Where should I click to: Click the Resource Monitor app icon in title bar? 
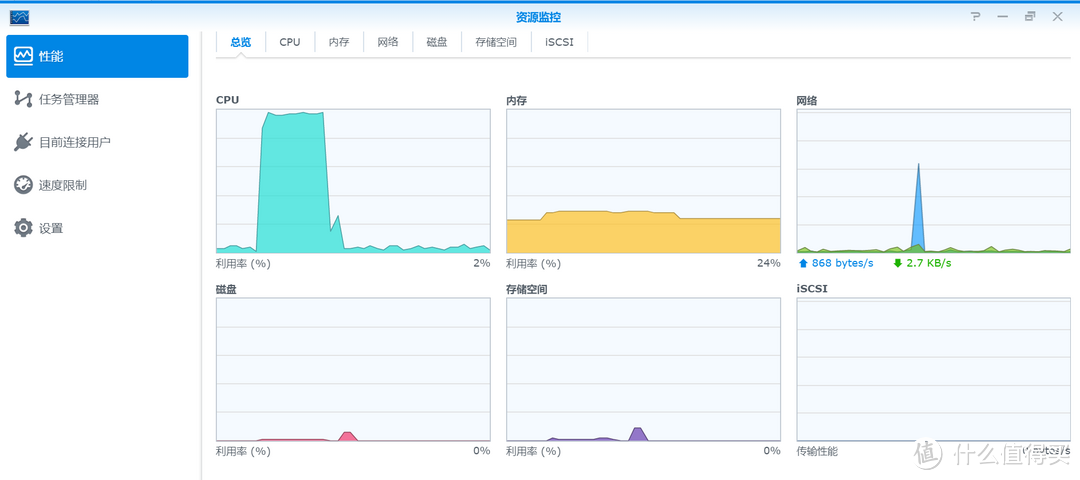[20, 17]
